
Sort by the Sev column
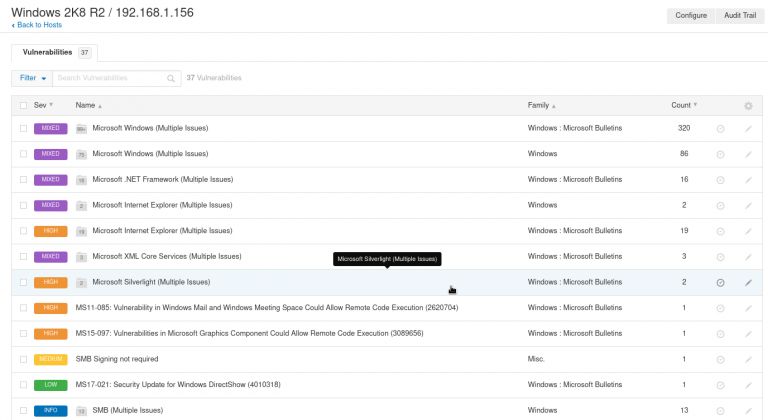pos(43,105)
